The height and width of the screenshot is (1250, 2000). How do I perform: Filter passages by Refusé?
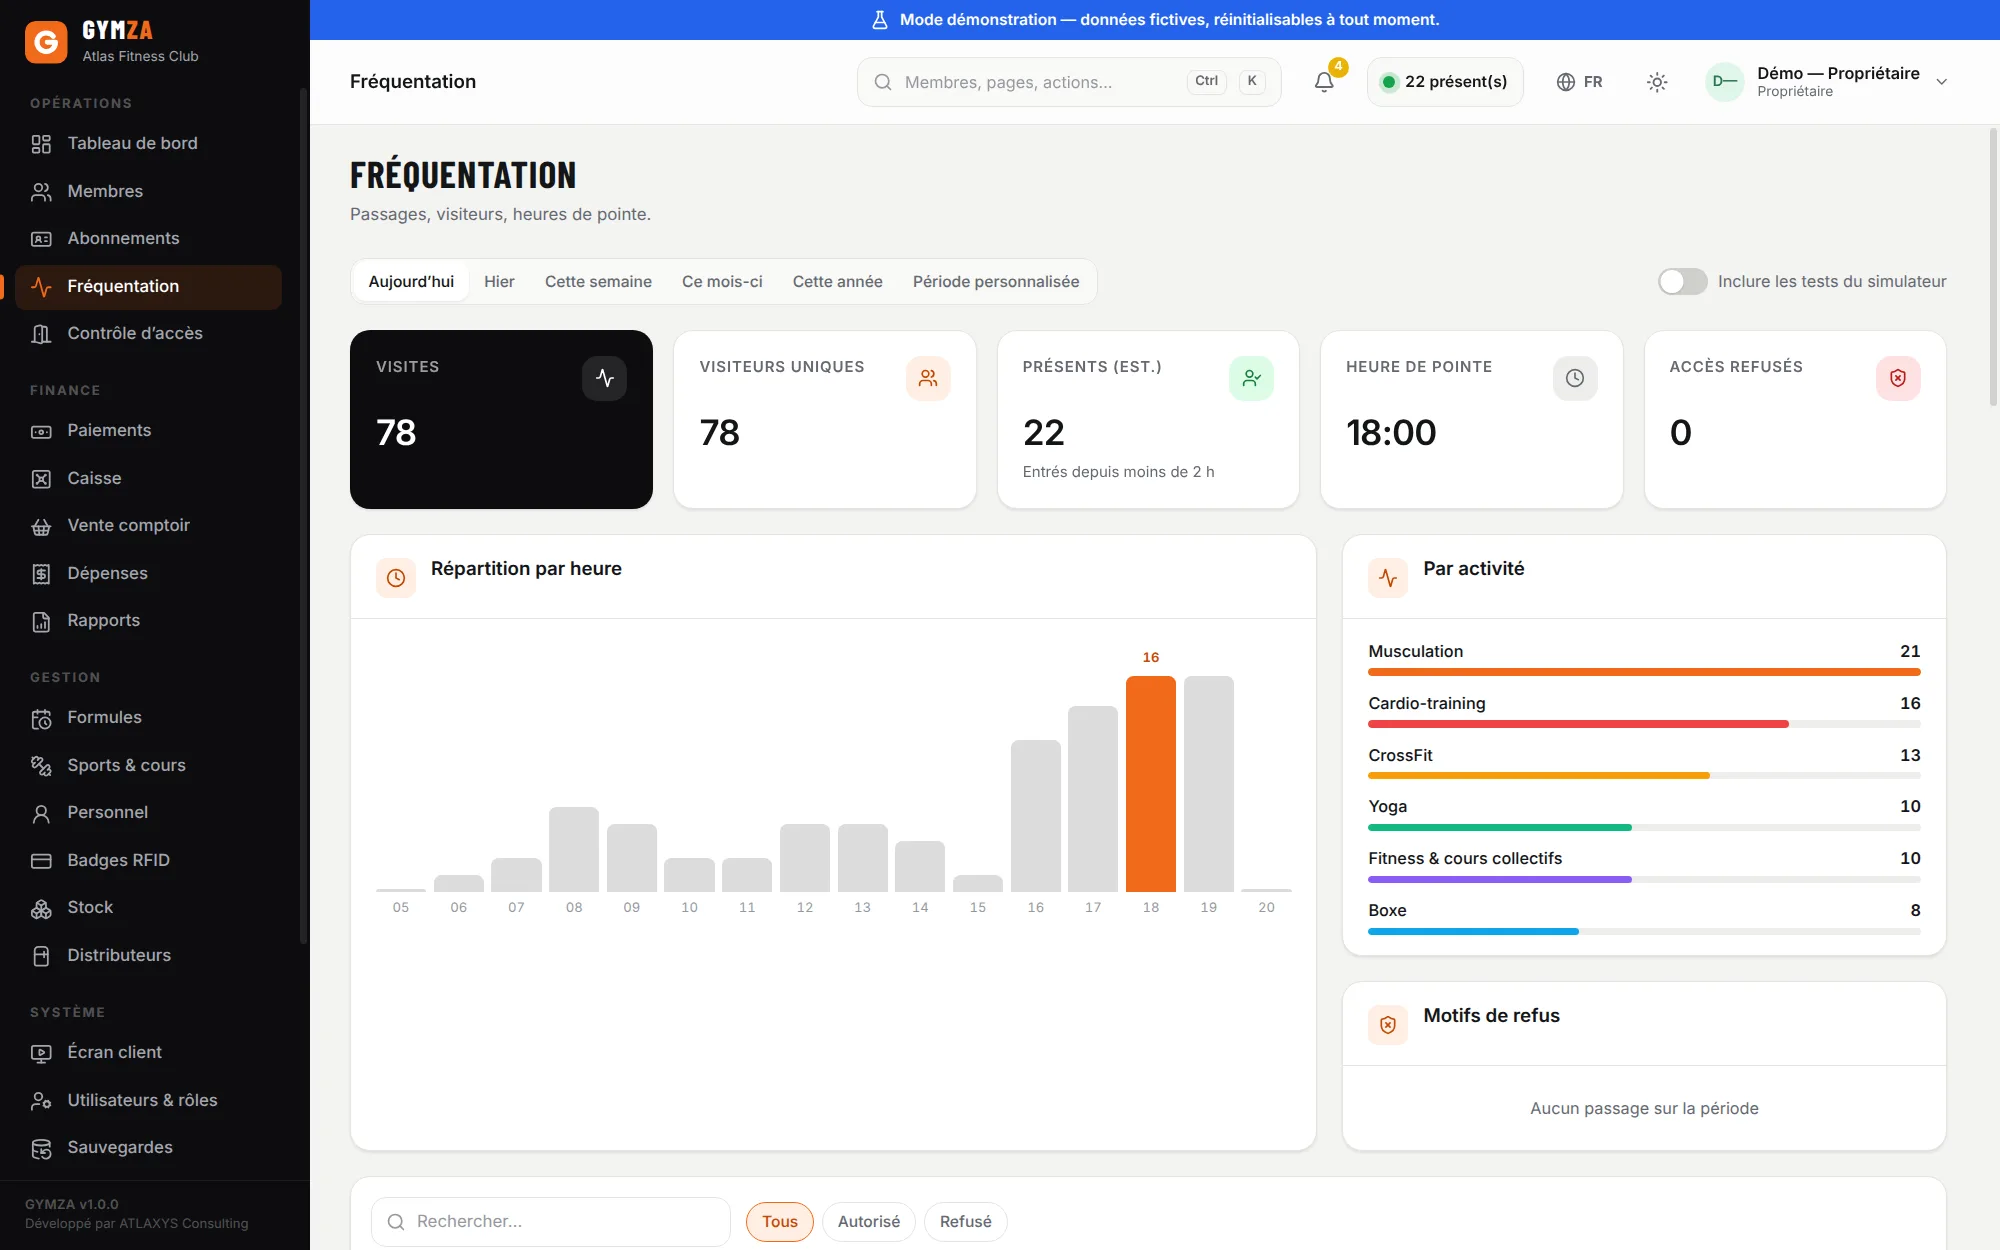coord(966,1222)
